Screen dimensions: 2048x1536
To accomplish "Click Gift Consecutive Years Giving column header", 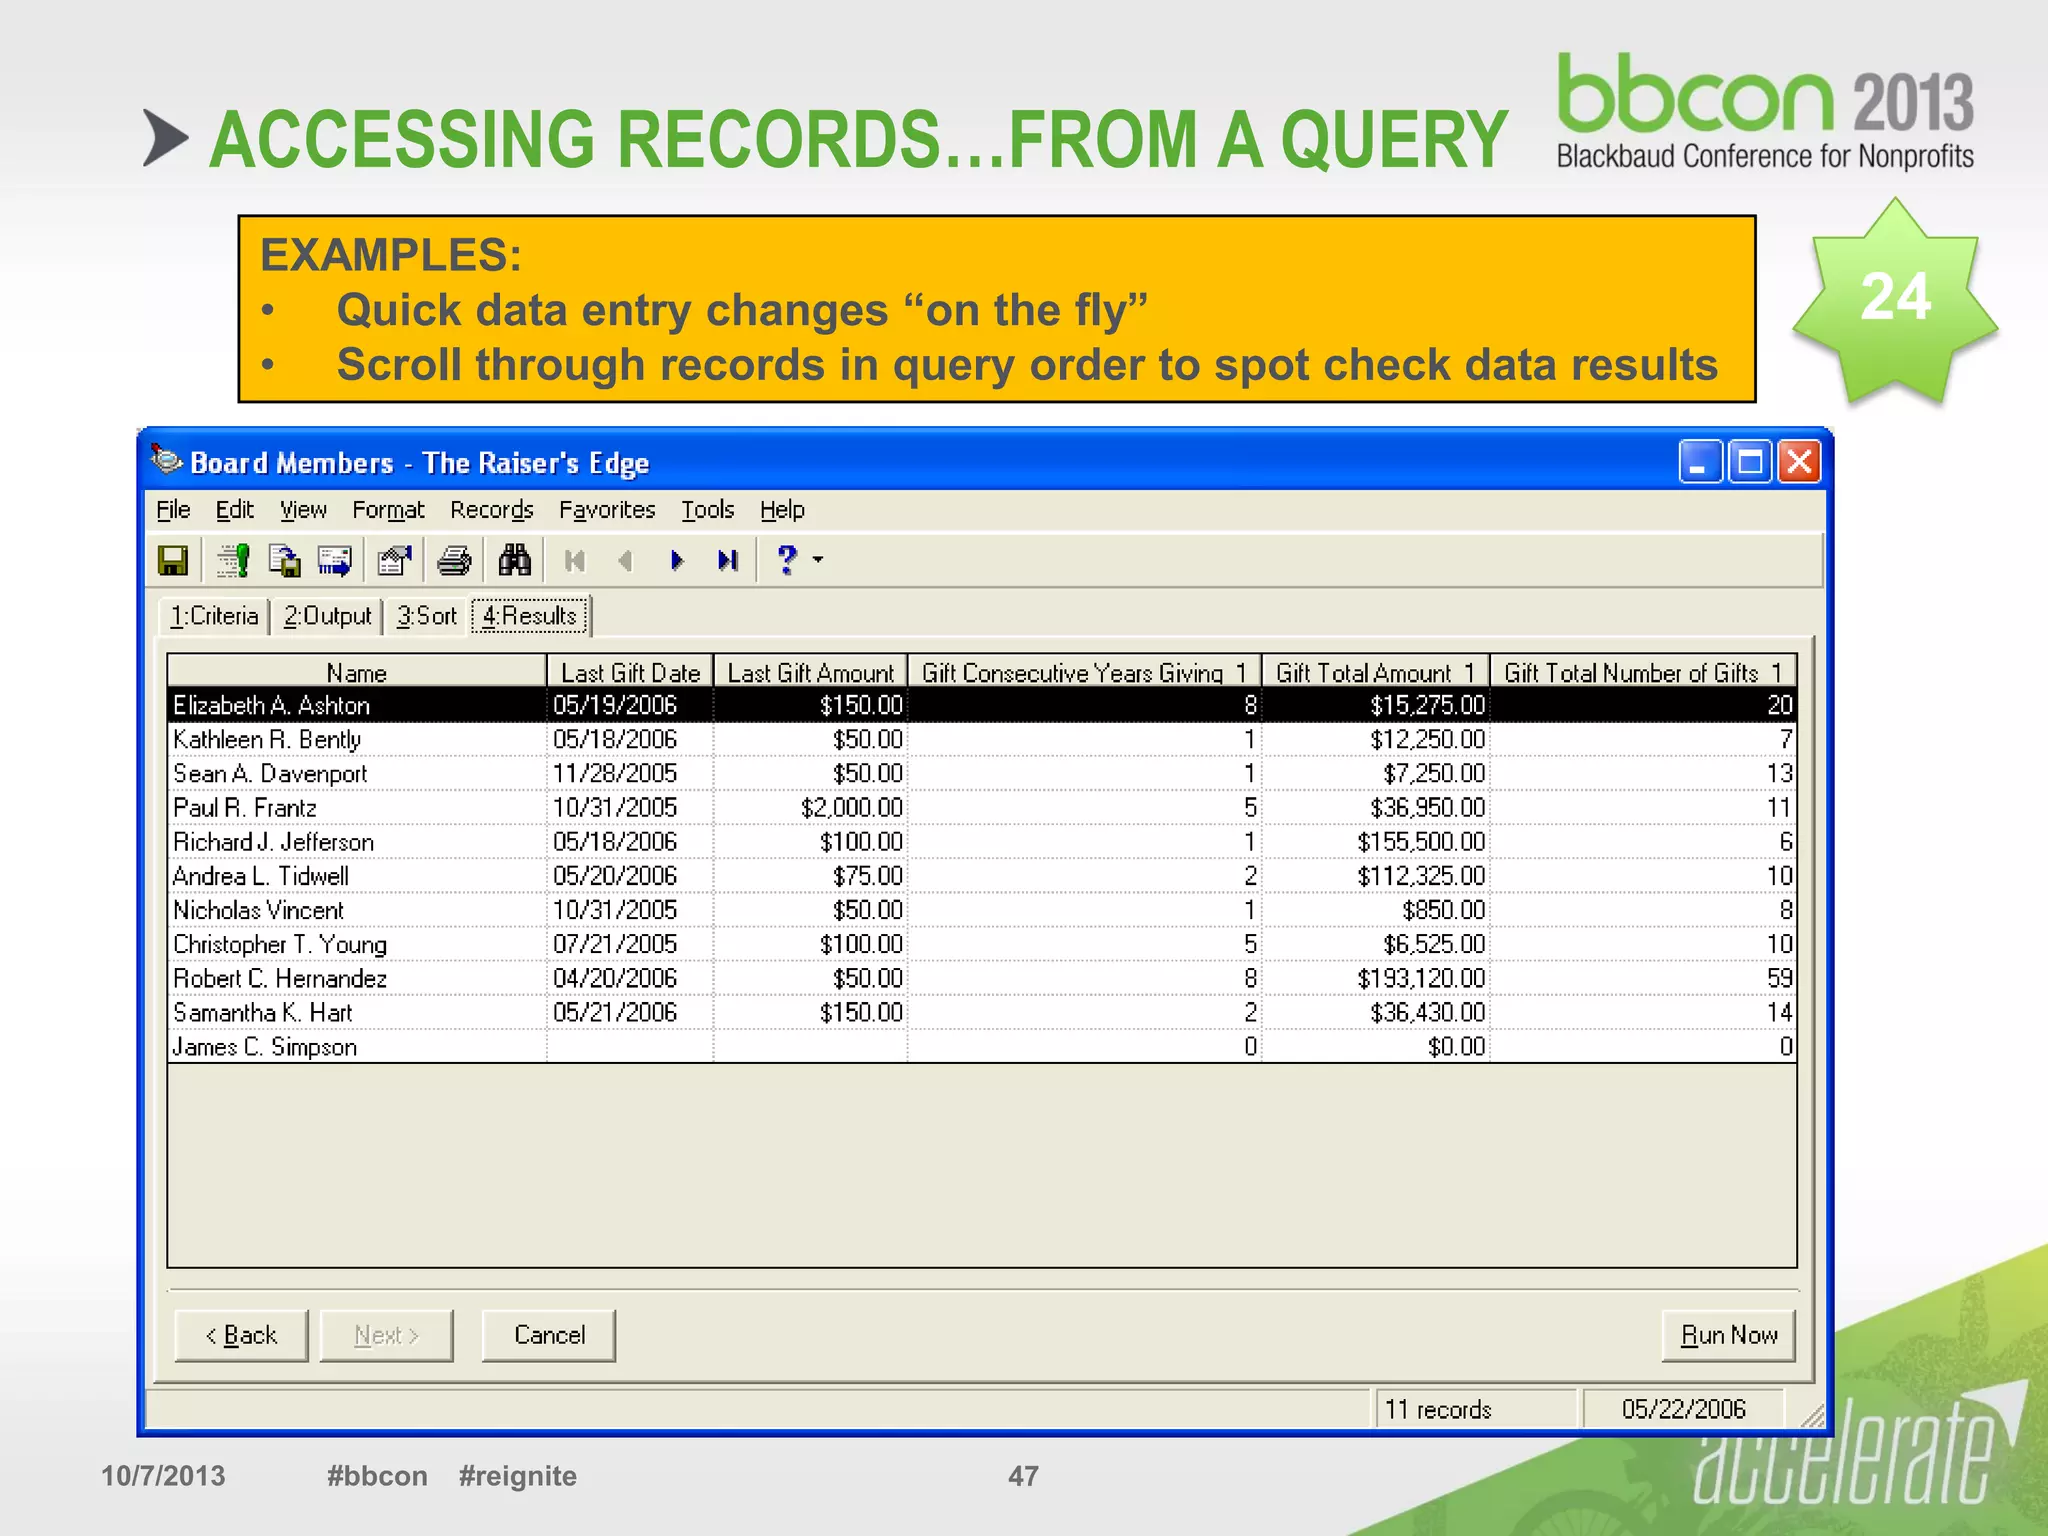I will [x=1084, y=672].
